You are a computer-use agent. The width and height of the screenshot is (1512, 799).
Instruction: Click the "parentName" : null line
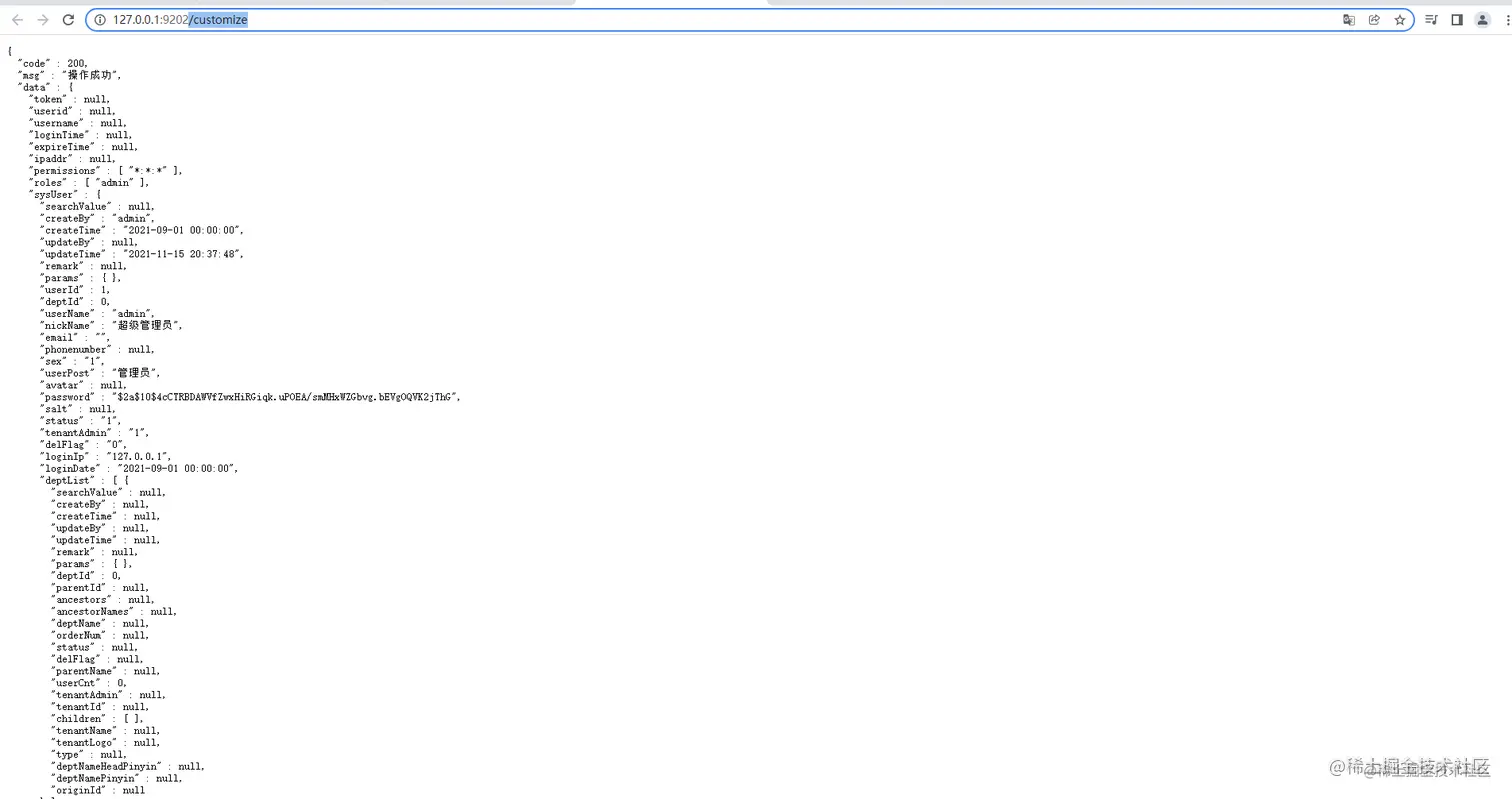tap(106, 671)
